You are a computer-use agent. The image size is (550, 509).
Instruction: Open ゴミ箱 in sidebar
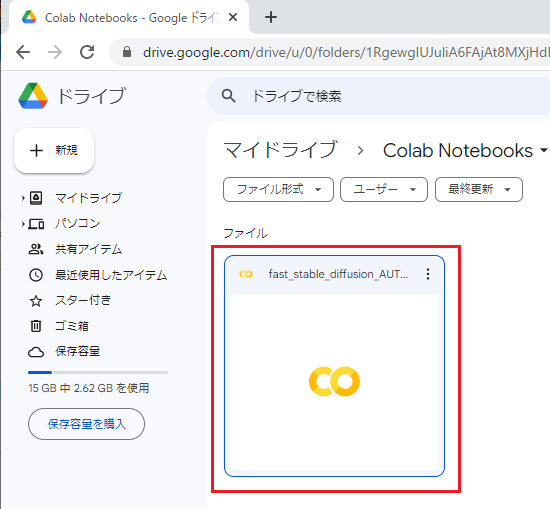click(x=72, y=326)
